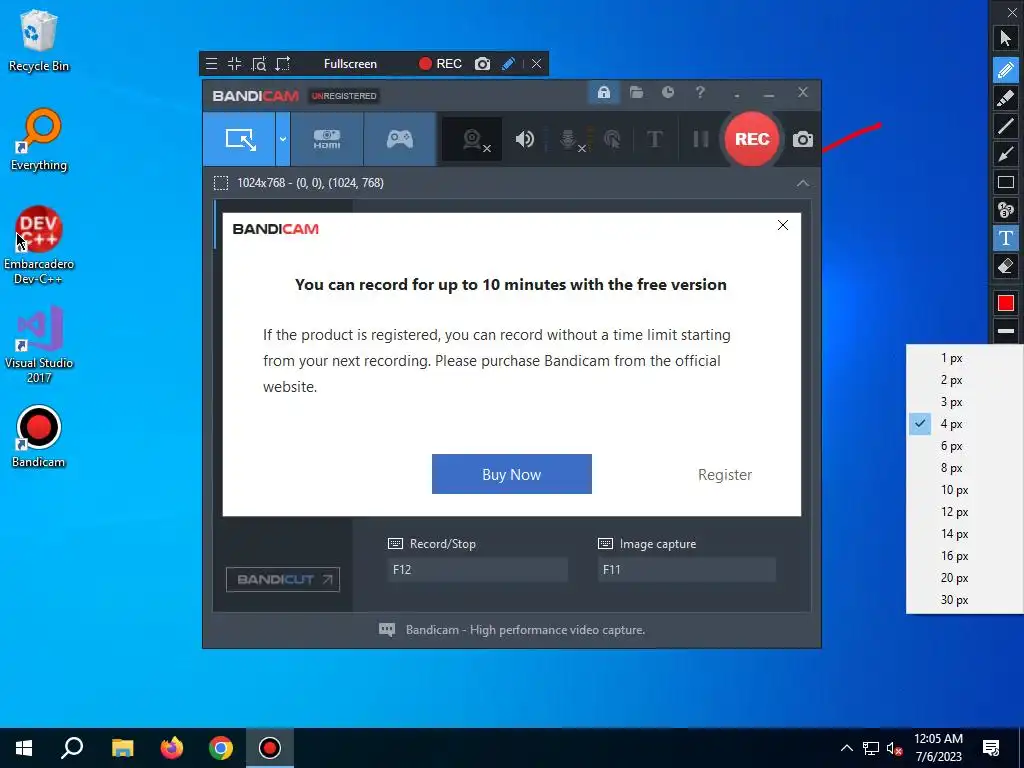
Task: Open the red color picker swatch
Action: pos(1006,303)
